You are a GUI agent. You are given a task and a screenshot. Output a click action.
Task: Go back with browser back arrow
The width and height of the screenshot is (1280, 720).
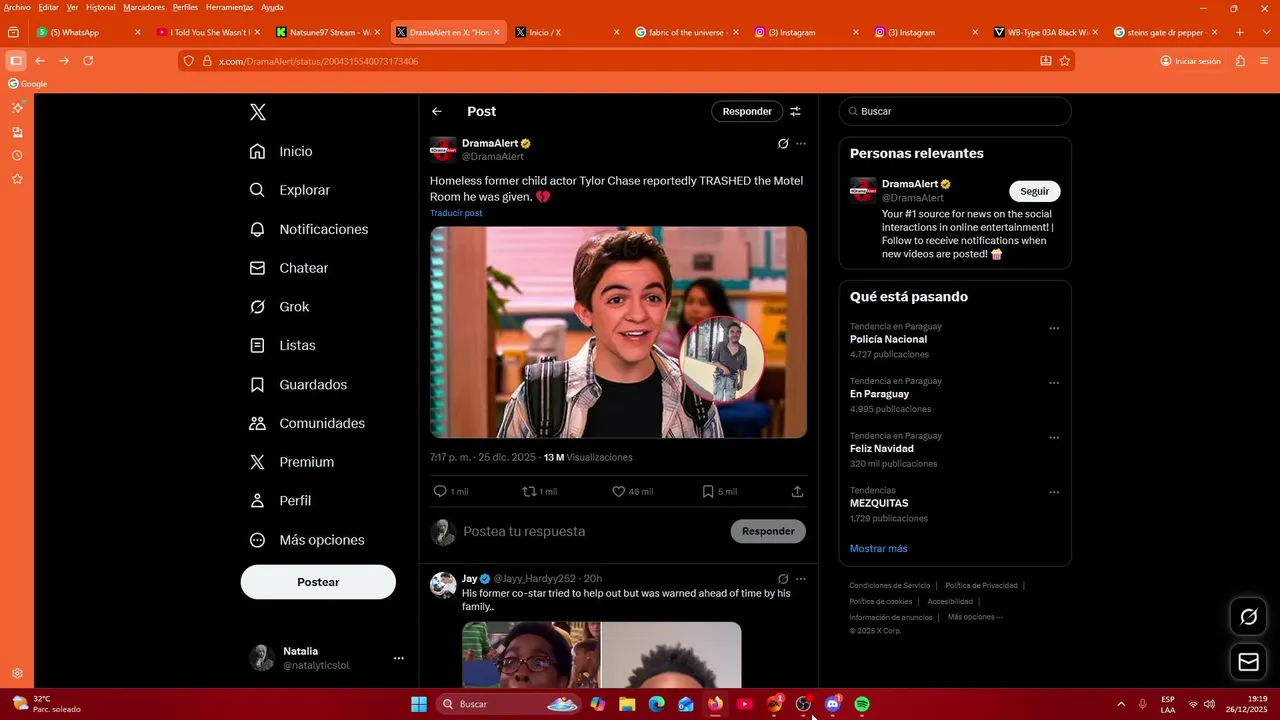click(40, 61)
